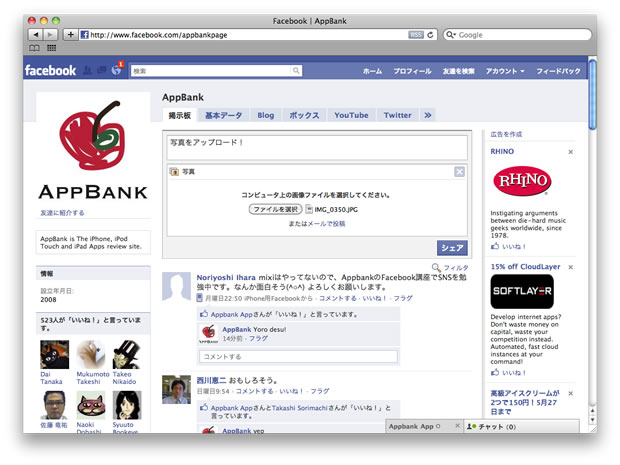
Task: Open the チャット (0) chat bar
Action: pyautogui.click(x=521, y=427)
